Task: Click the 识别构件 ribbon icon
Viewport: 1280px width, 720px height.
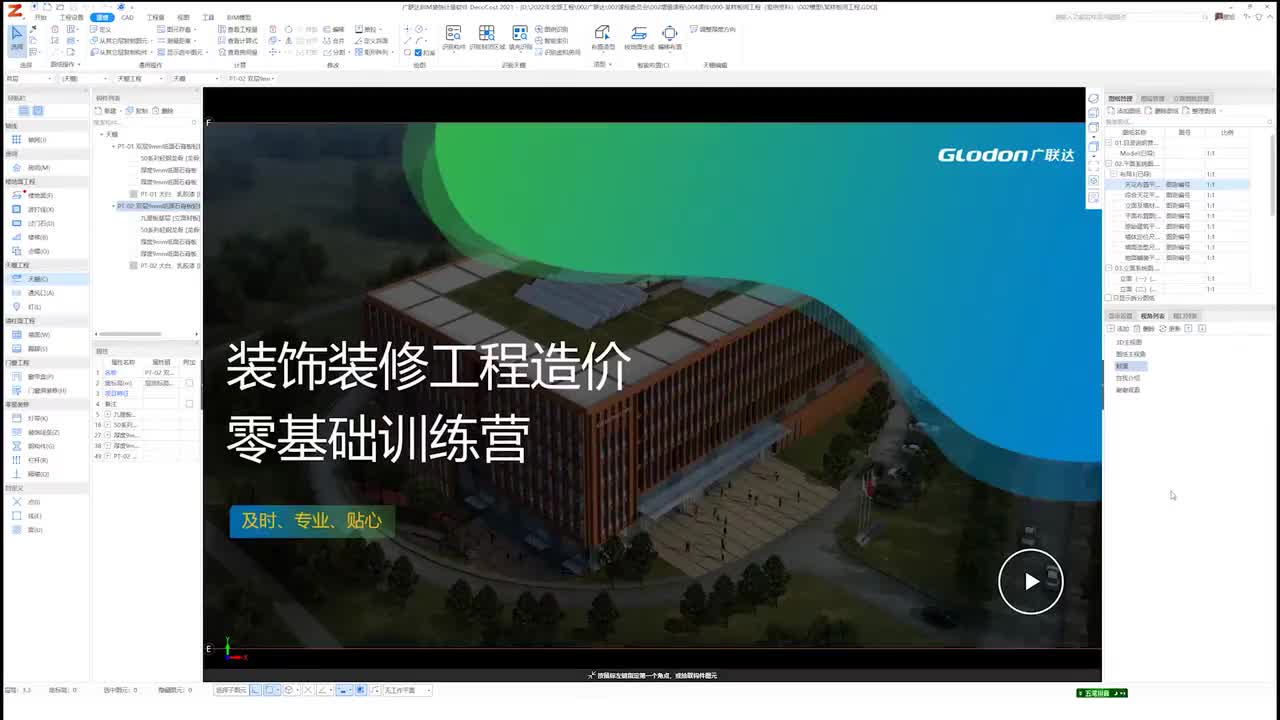Action: [453, 38]
